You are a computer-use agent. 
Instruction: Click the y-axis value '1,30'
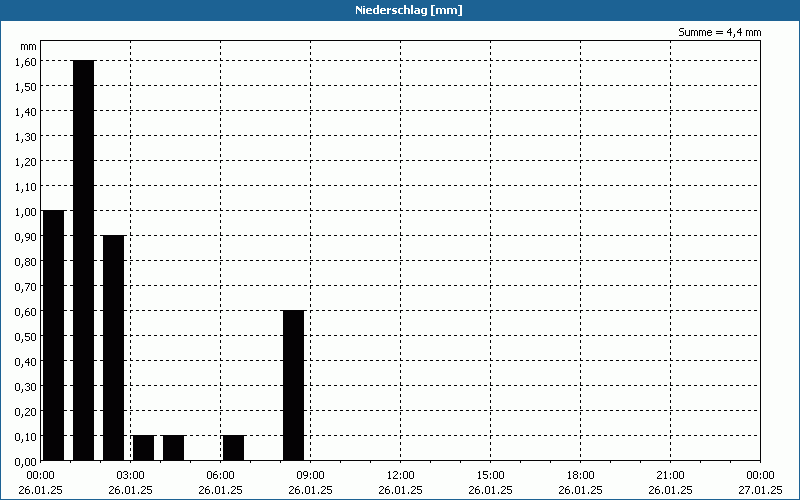coord(26,136)
